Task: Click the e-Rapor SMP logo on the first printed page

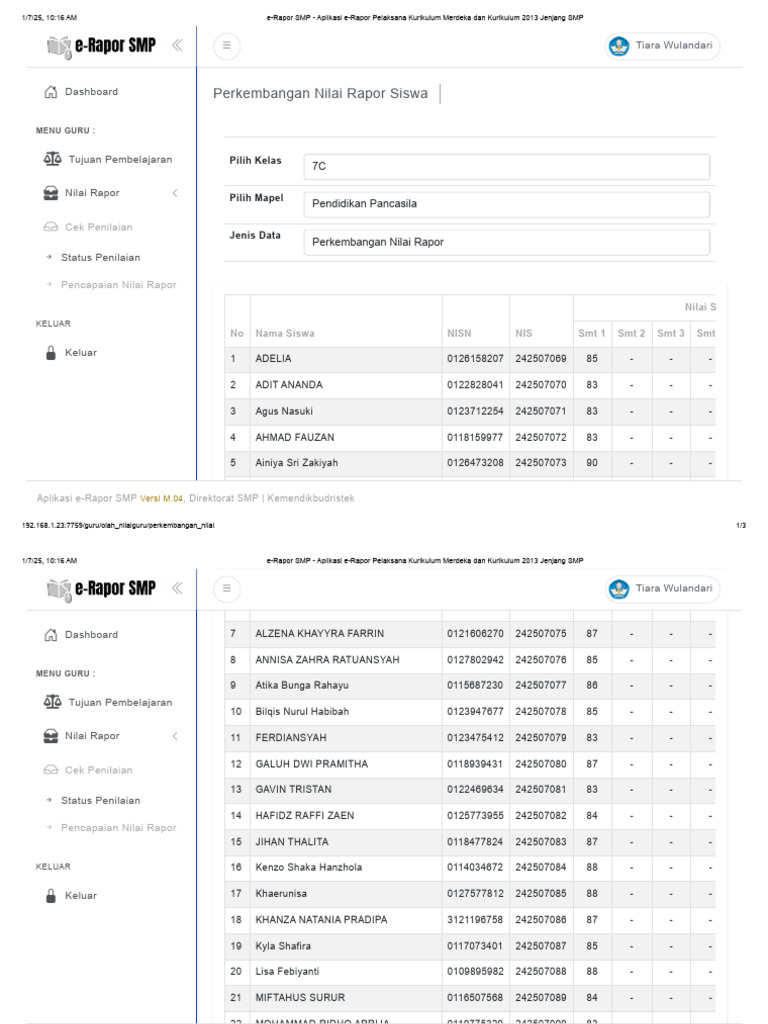Action: coord(101,46)
